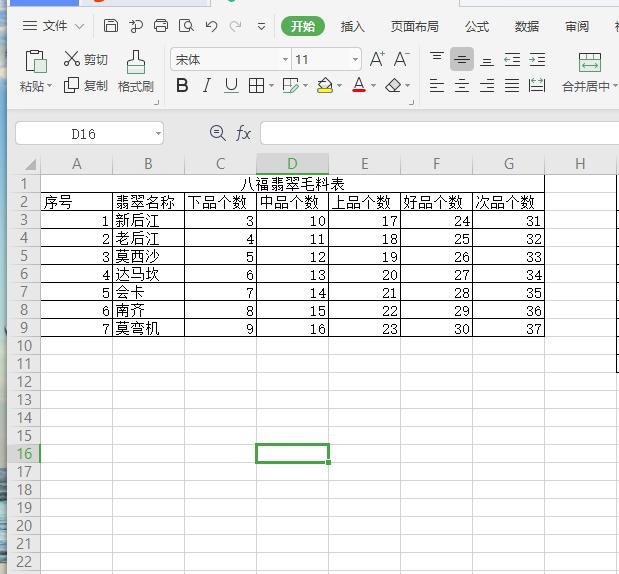The height and width of the screenshot is (574, 619).
Task: Click the Paste clipboard icon
Action: pyautogui.click(x=36, y=61)
